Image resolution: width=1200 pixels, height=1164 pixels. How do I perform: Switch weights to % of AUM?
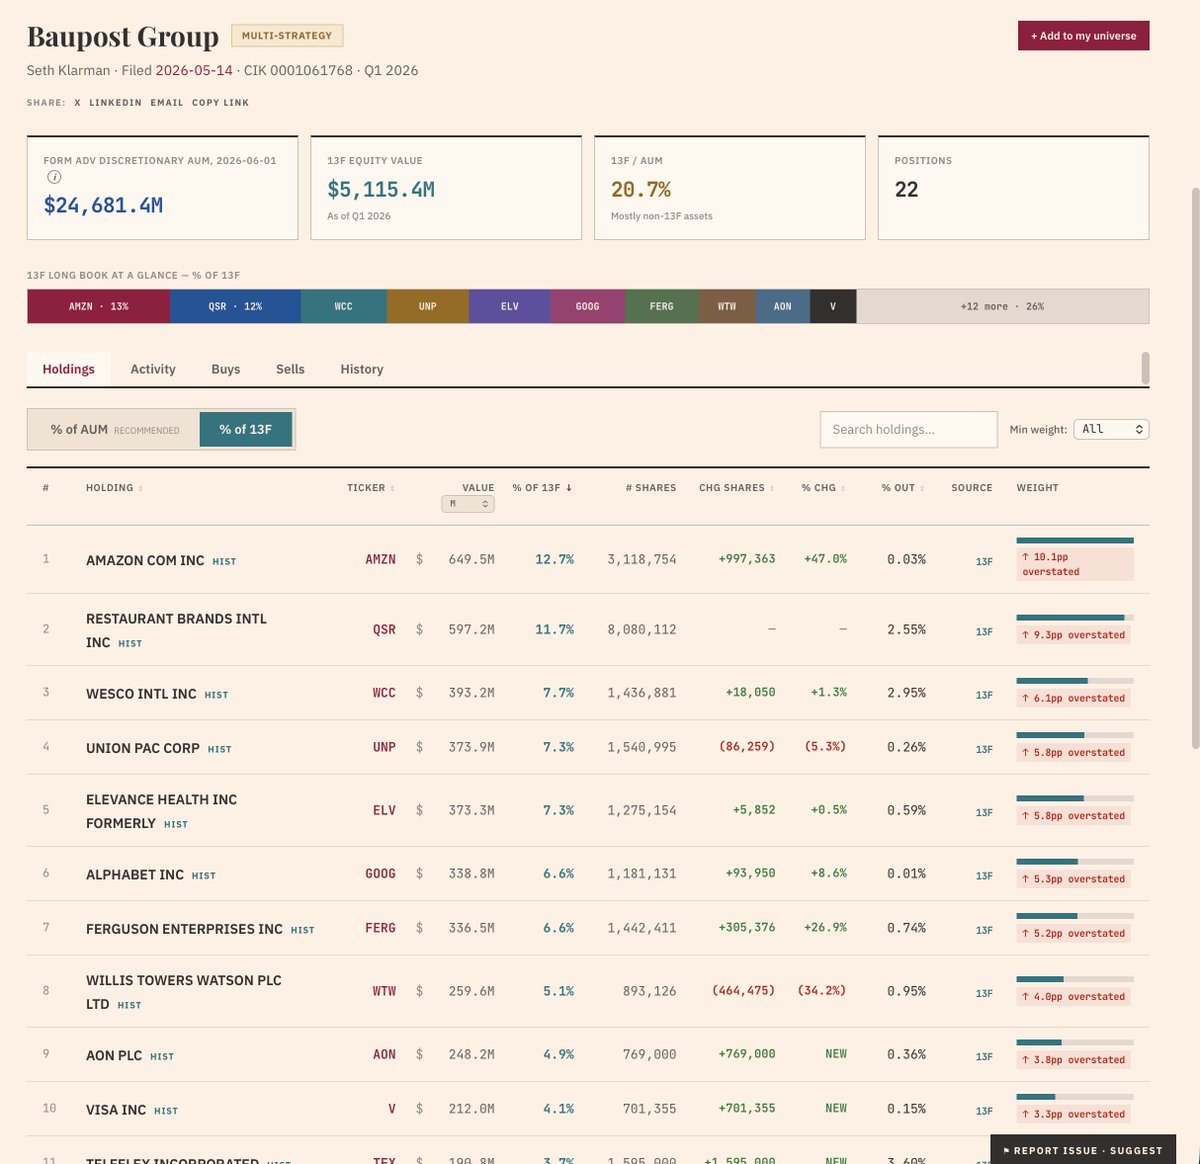pos(114,429)
